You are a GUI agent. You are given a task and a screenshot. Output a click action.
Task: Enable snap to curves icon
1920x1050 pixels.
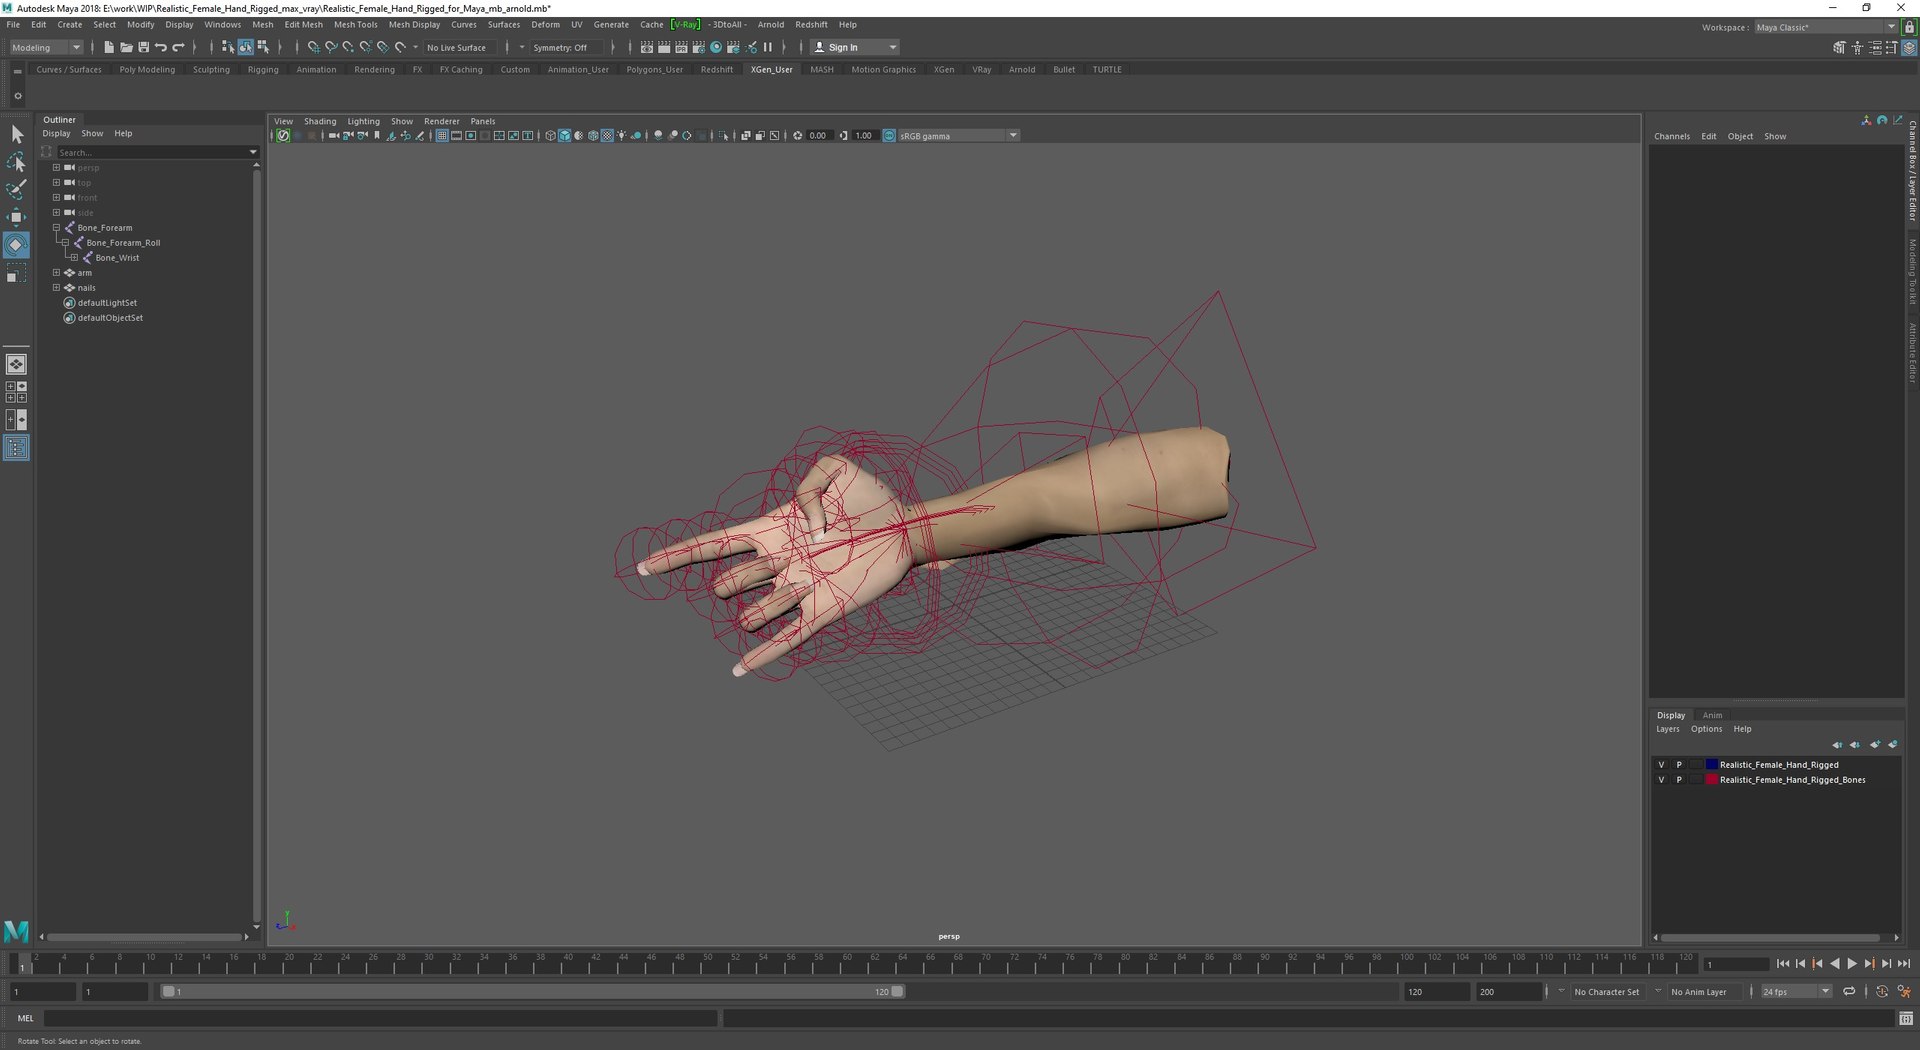tap(331, 47)
